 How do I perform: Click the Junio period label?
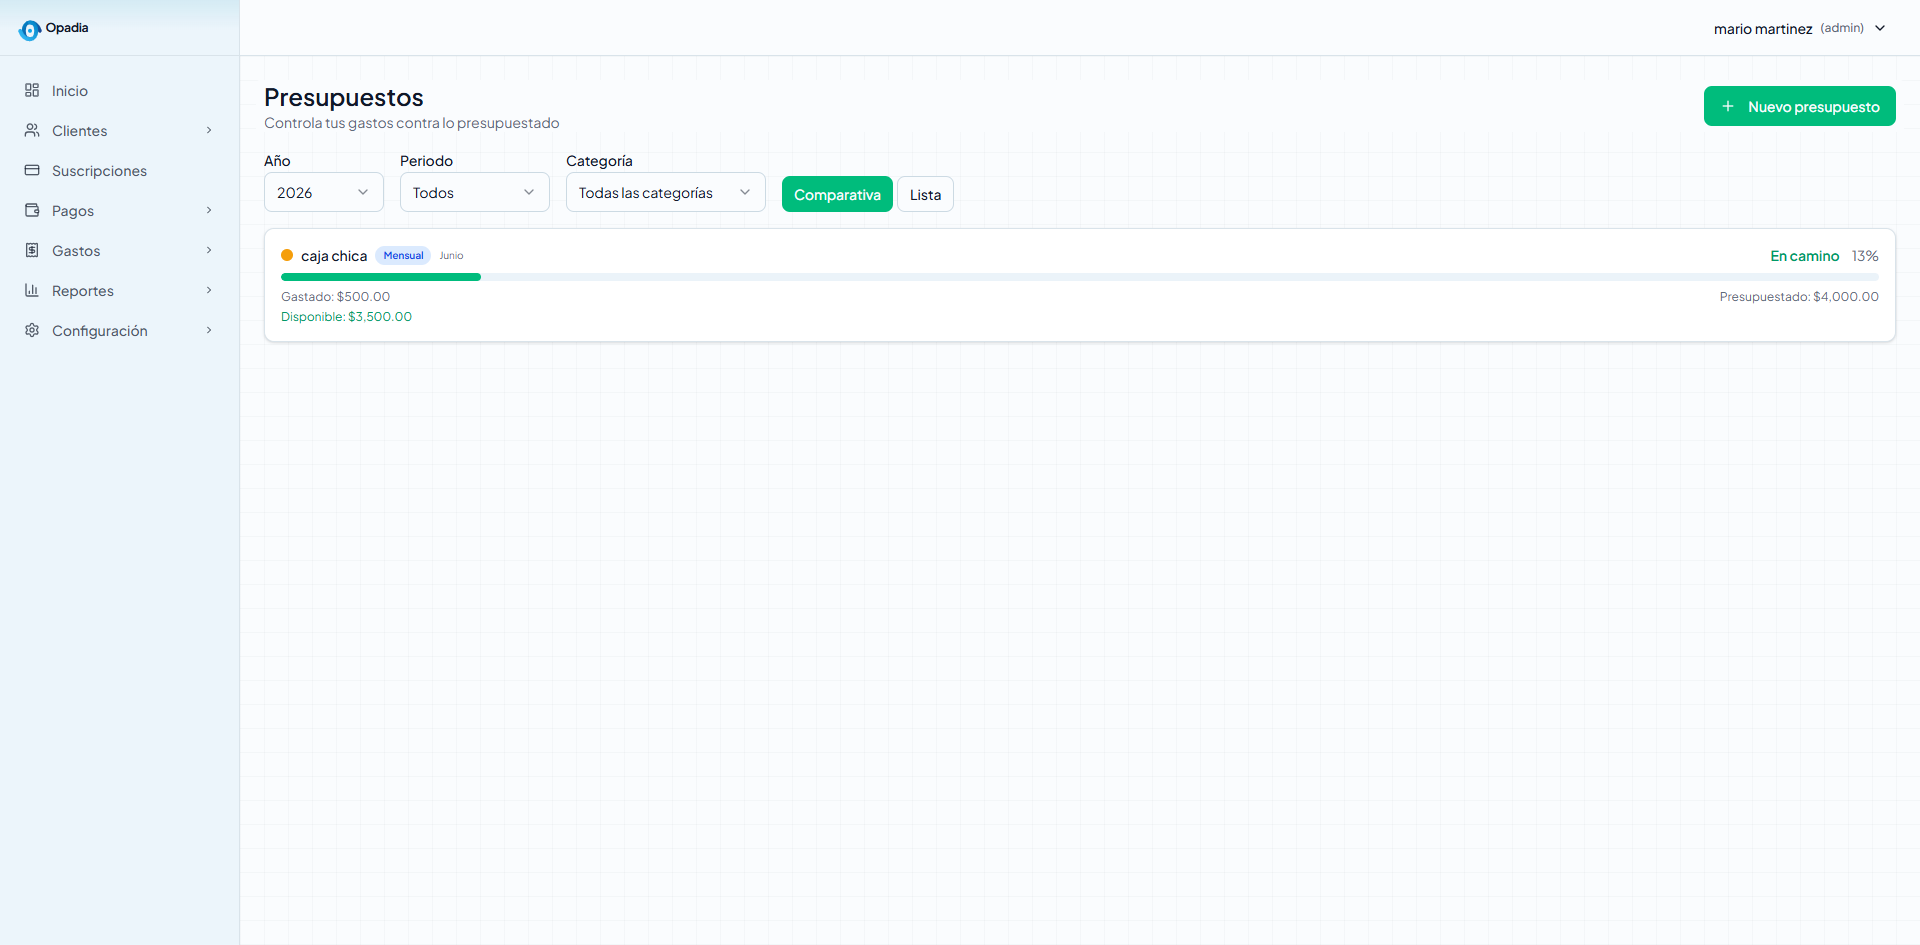[452, 256]
